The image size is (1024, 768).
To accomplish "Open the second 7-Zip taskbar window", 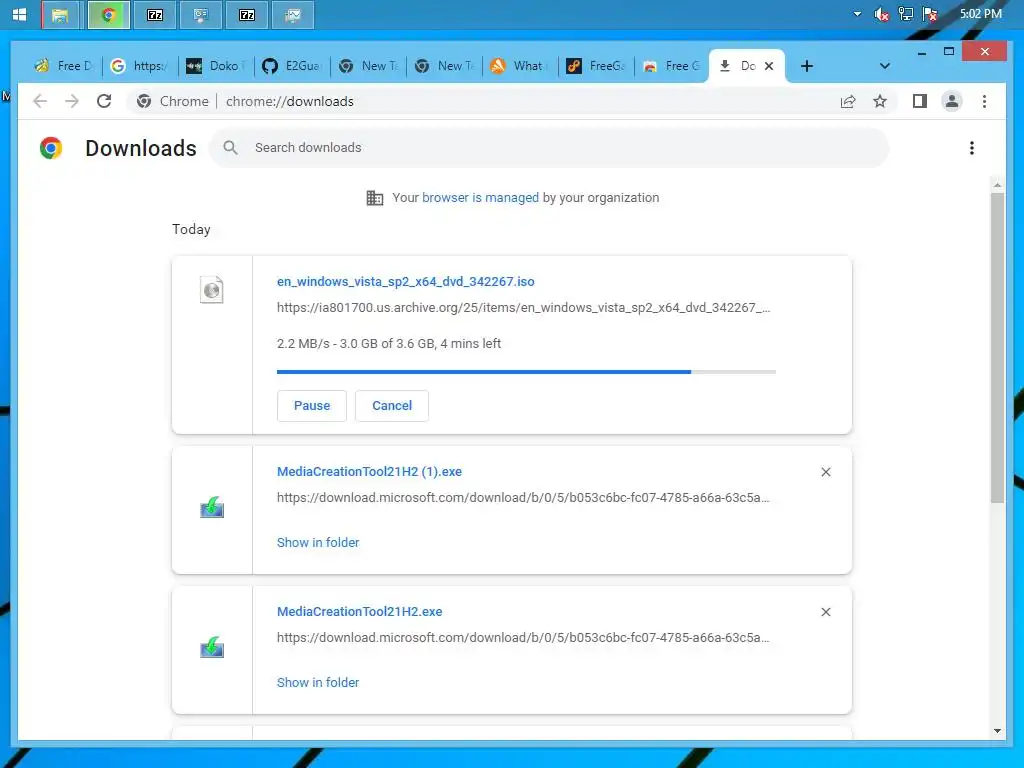I will [247, 14].
